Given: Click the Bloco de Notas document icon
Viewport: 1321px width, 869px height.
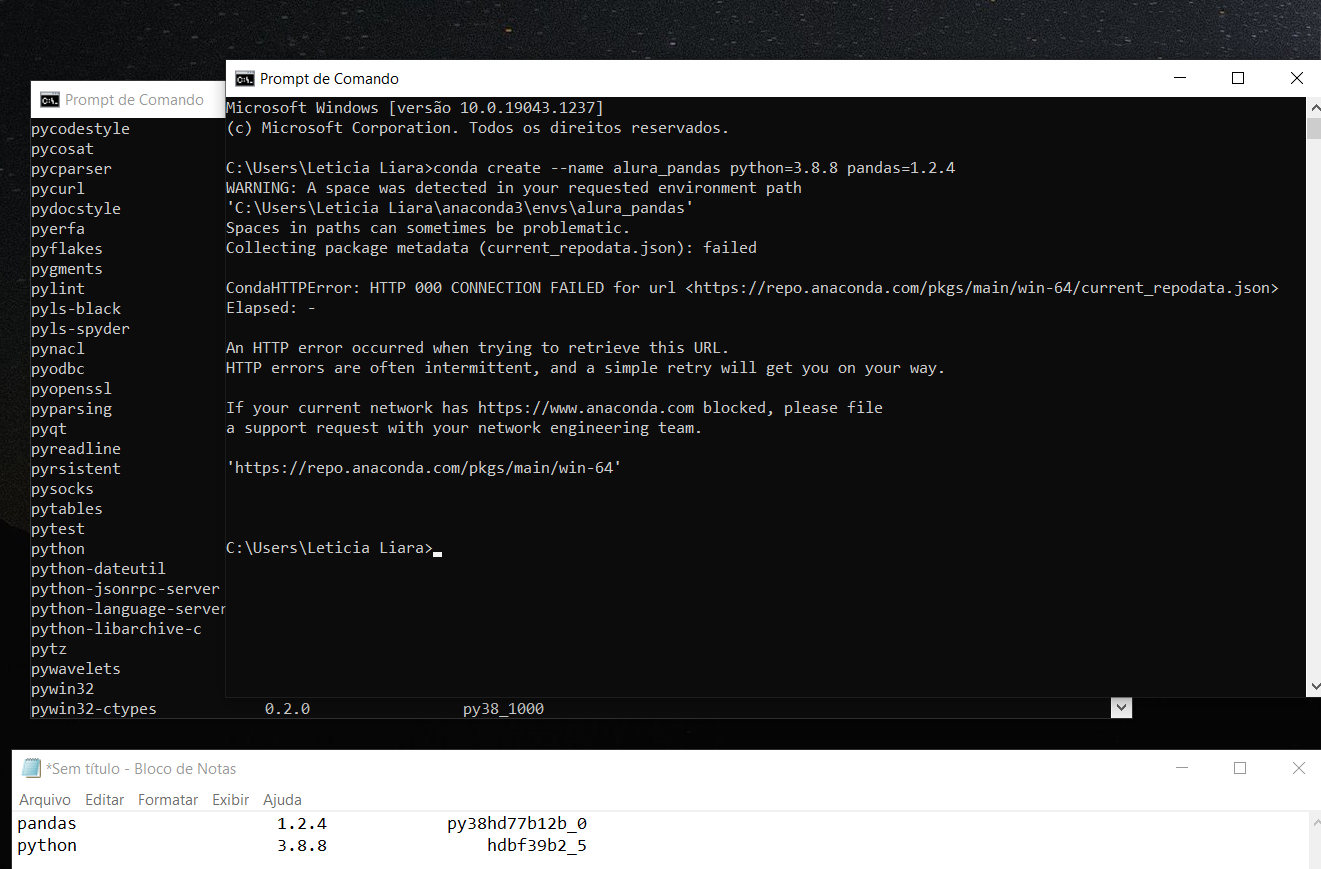Looking at the screenshot, I should pyautogui.click(x=32, y=768).
